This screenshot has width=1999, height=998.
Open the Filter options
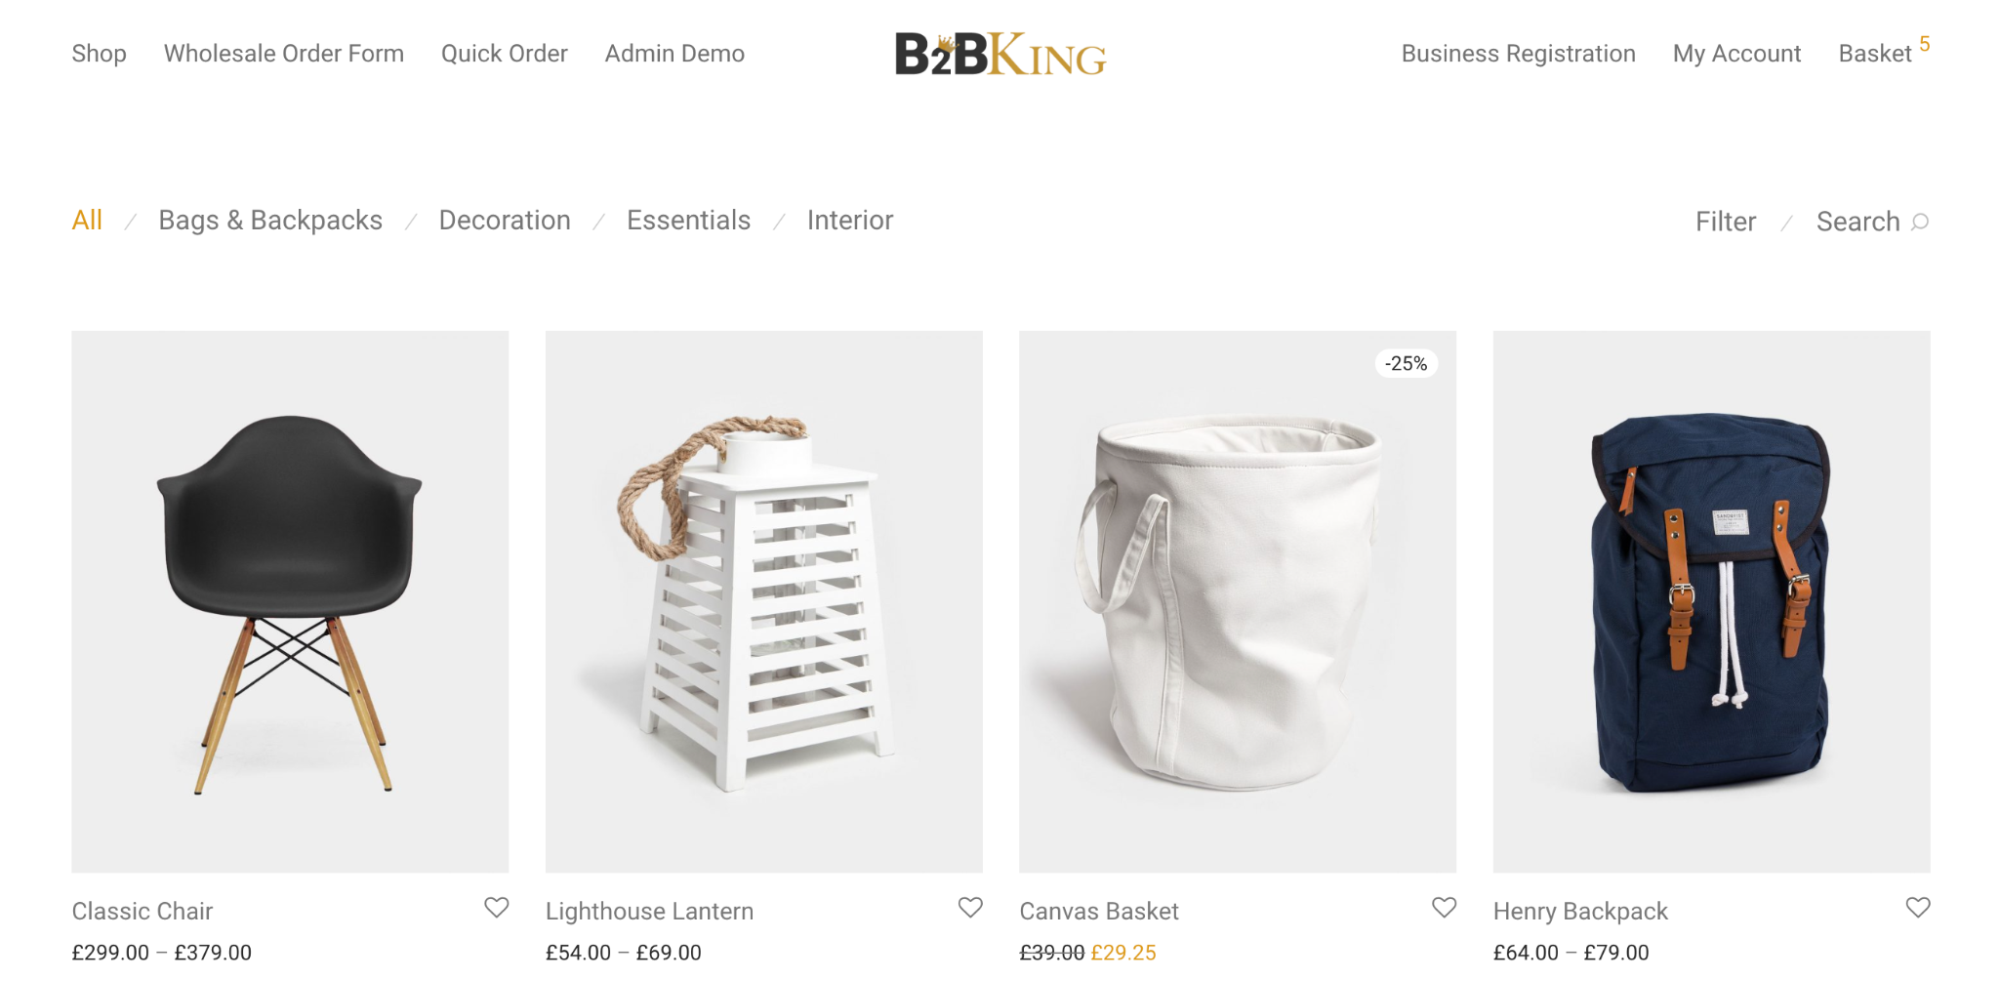pyautogui.click(x=1725, y=221)
